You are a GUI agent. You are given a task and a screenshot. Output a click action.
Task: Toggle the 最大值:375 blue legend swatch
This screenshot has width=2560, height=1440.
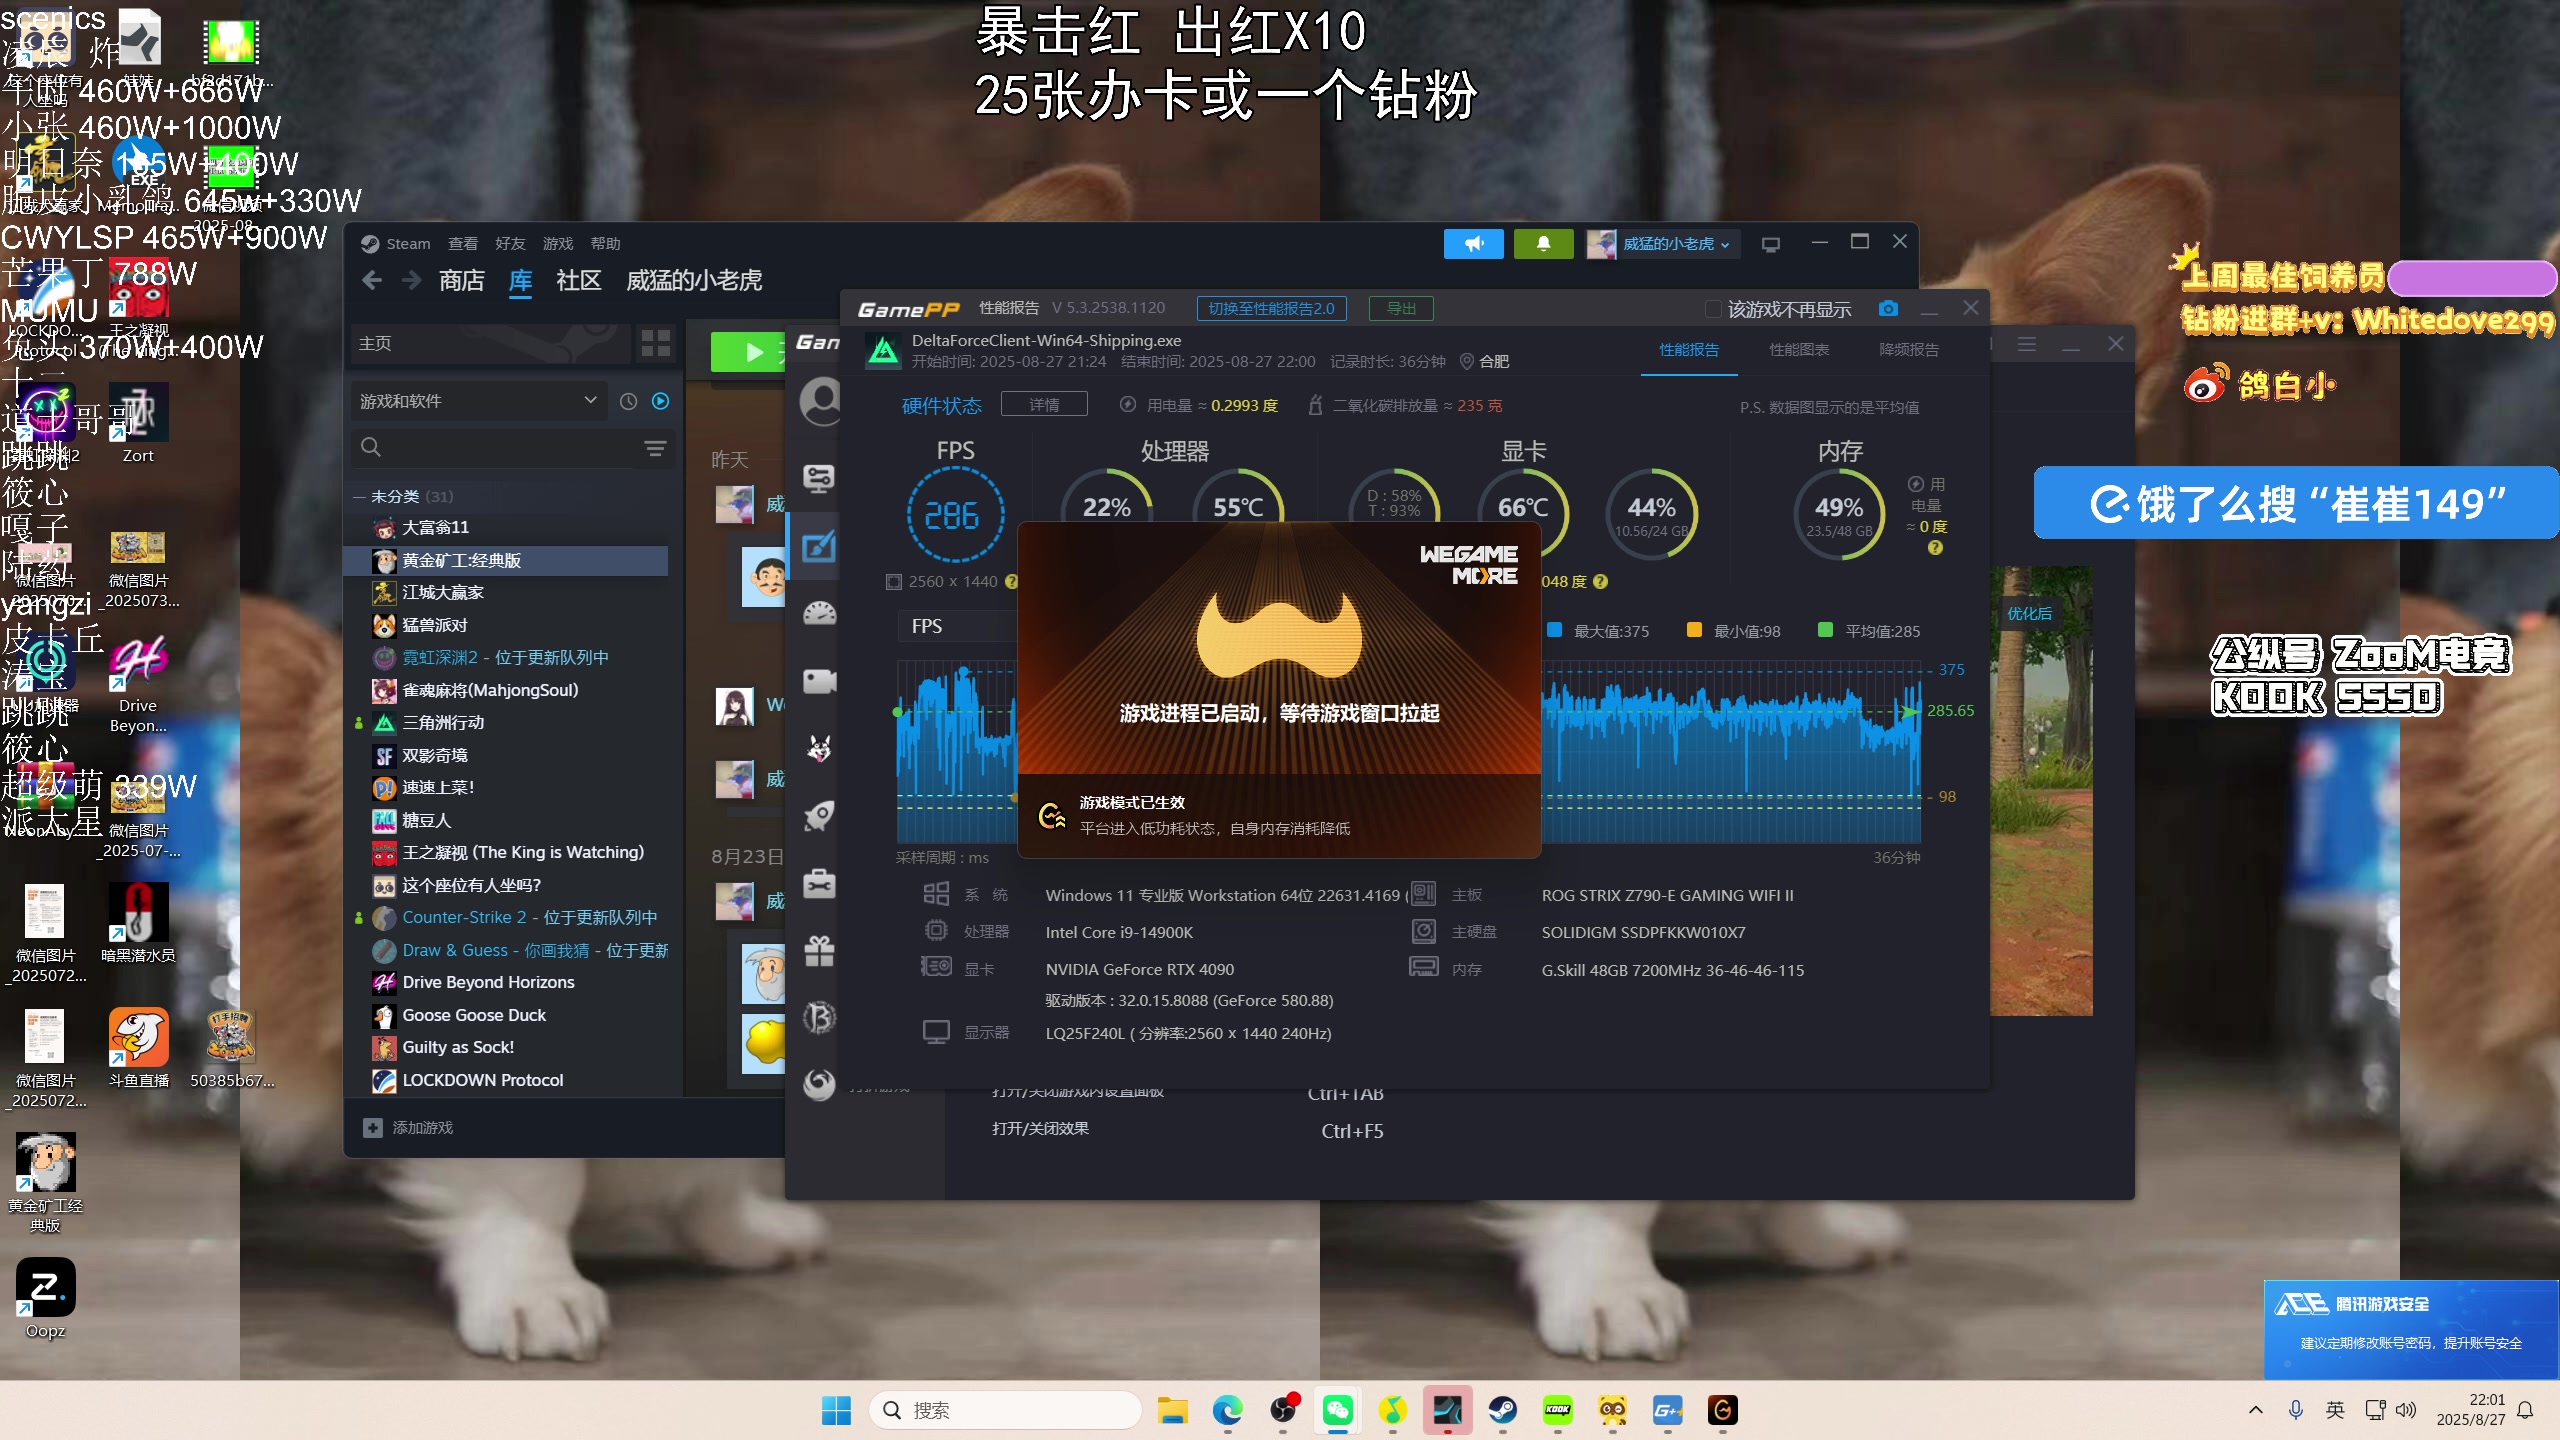point(1555,630)
